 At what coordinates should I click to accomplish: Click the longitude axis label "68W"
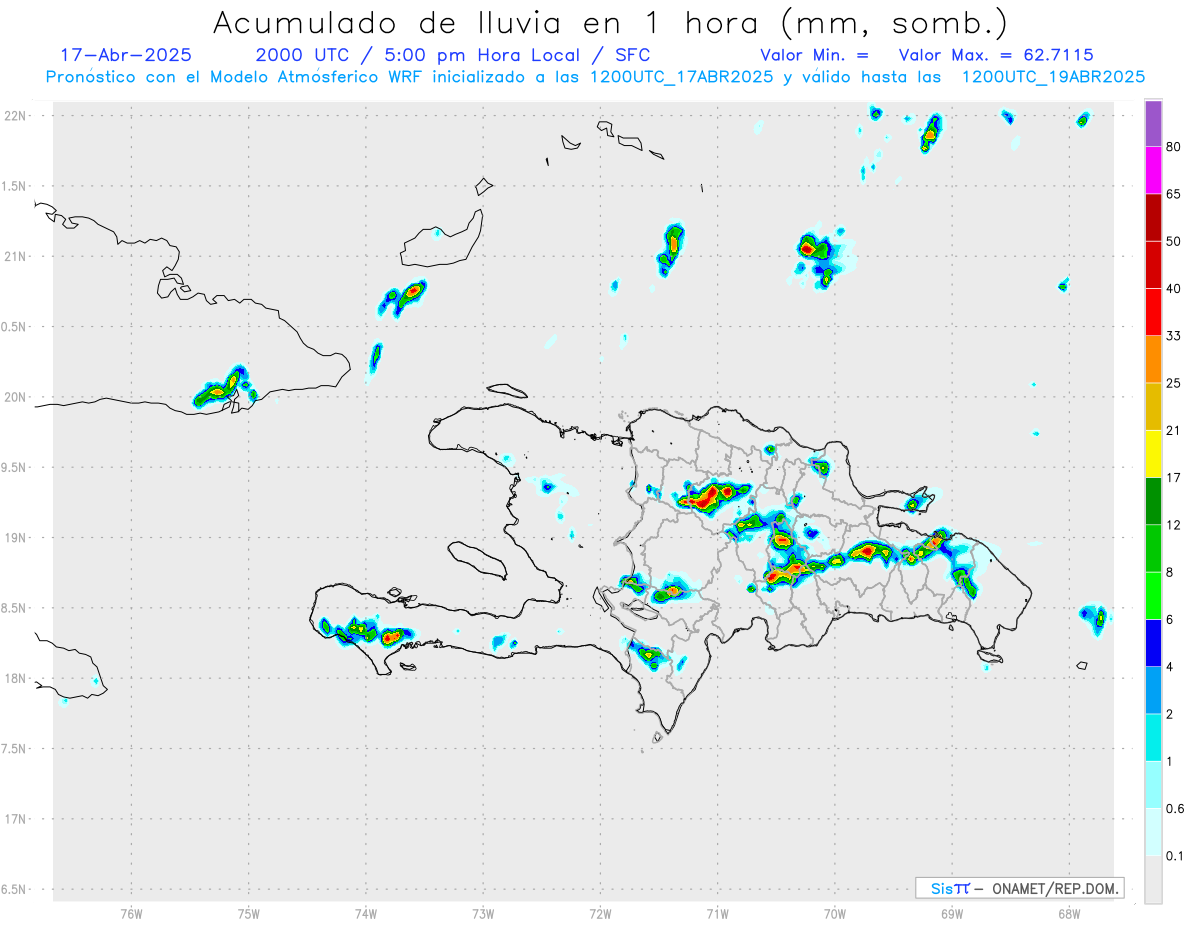click(x=1069, y=914)
